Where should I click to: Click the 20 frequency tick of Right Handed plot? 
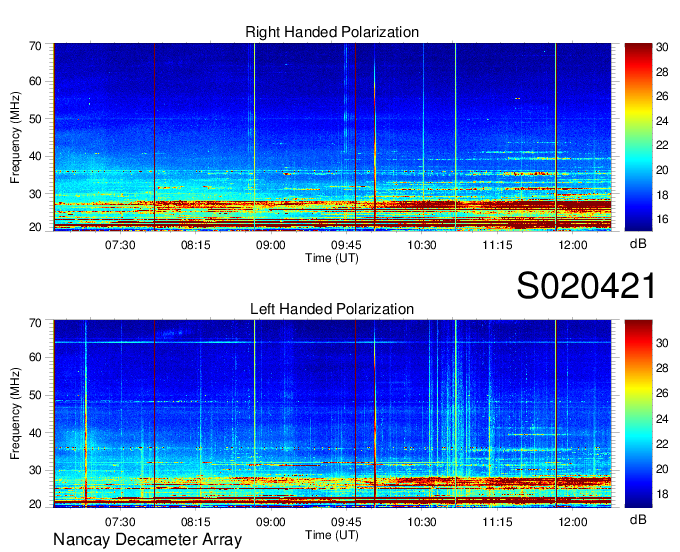35,227
